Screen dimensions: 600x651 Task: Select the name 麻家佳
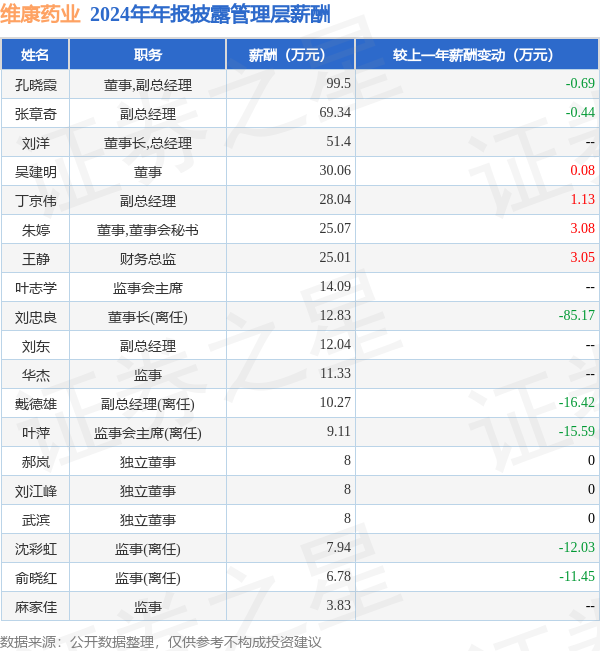point(36,607)
